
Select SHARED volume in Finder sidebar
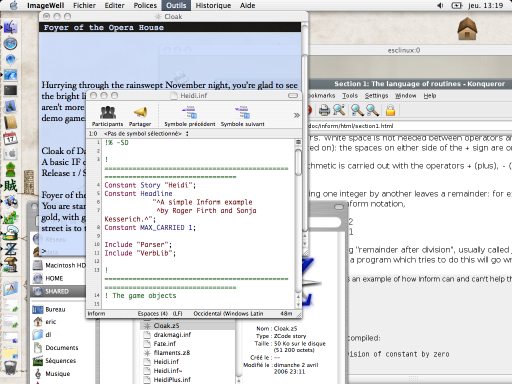click(59, 291)
